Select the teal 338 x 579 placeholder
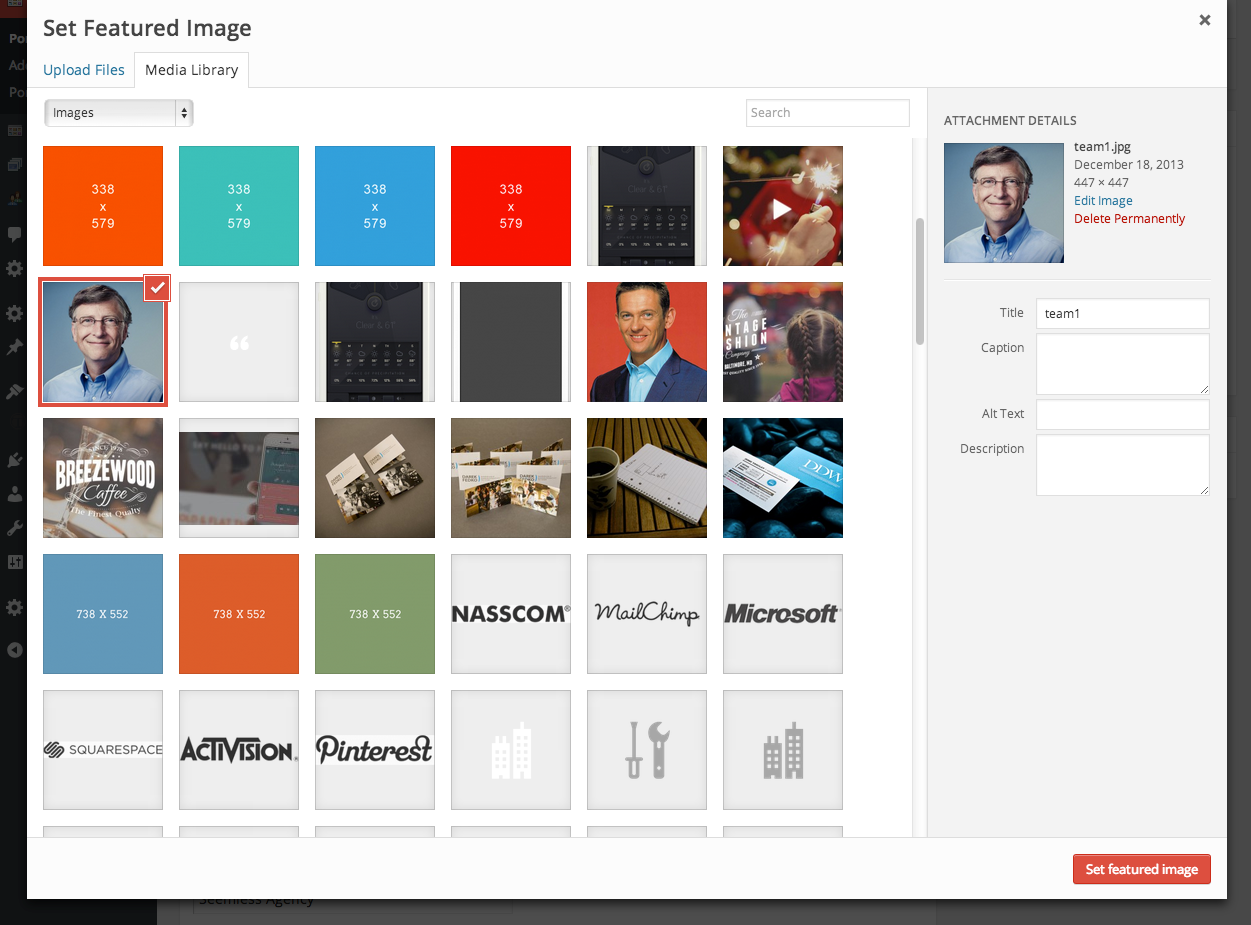 click(x=239, y=206)
